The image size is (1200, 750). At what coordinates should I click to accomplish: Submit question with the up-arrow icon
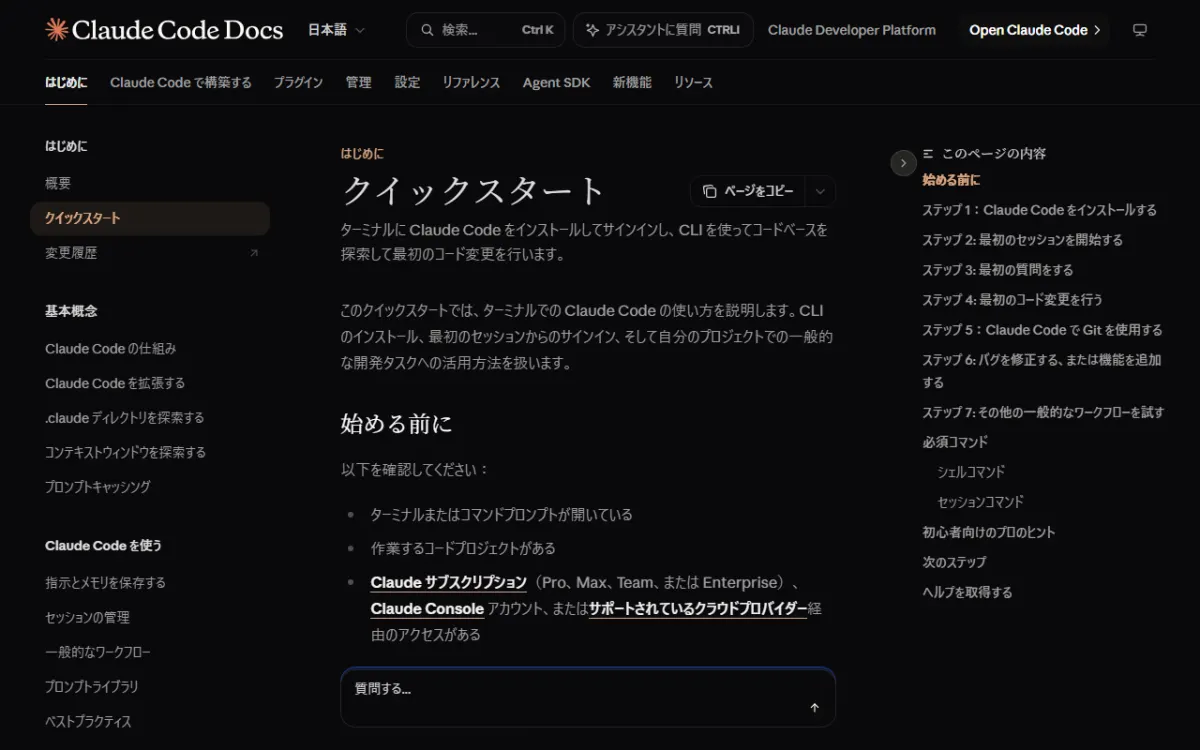[814, 708]
